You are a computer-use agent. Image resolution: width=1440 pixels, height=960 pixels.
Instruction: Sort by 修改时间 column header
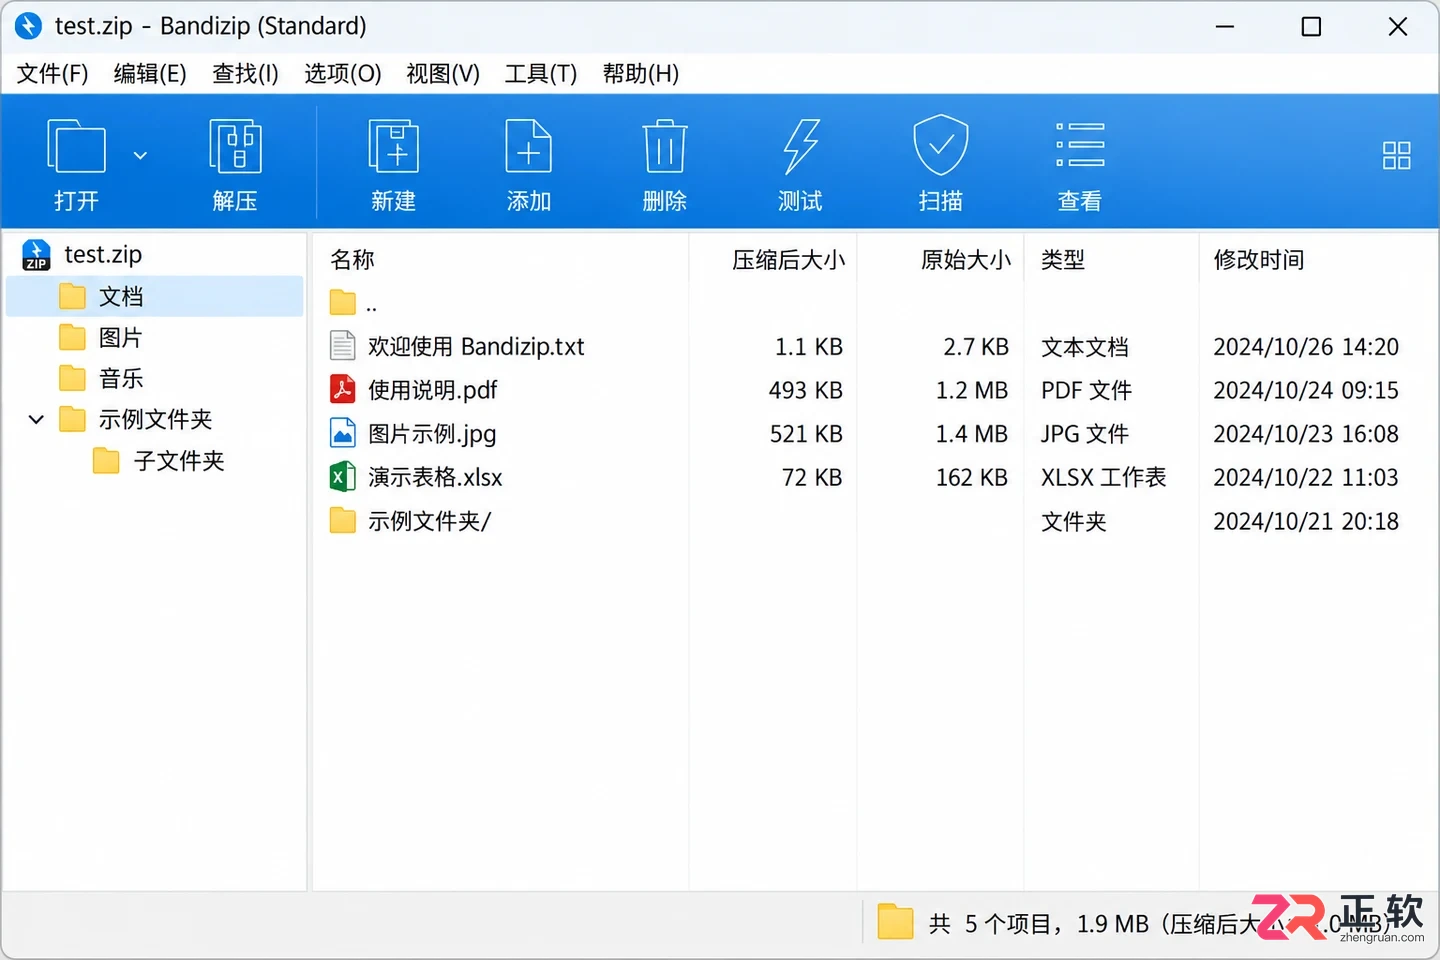1258,260
